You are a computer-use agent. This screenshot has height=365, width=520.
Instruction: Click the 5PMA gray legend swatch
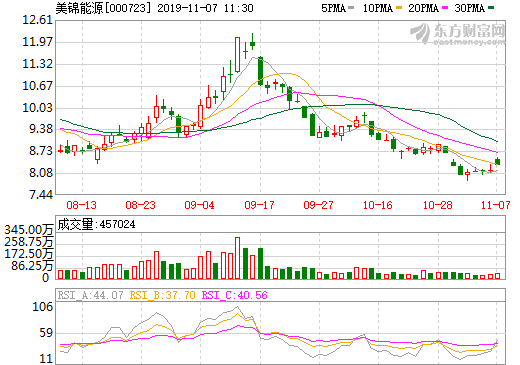(x=351, y=8)
